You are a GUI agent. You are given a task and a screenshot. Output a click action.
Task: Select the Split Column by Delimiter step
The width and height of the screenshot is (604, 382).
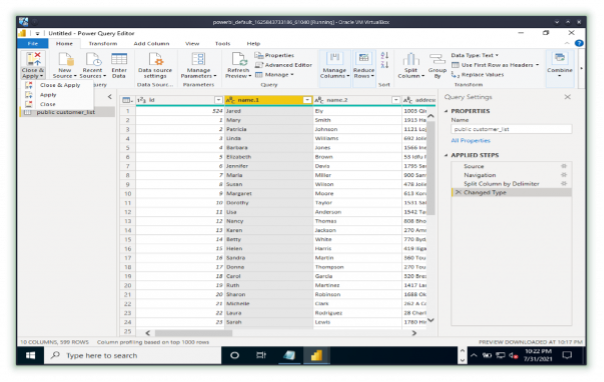click(512, 184)
